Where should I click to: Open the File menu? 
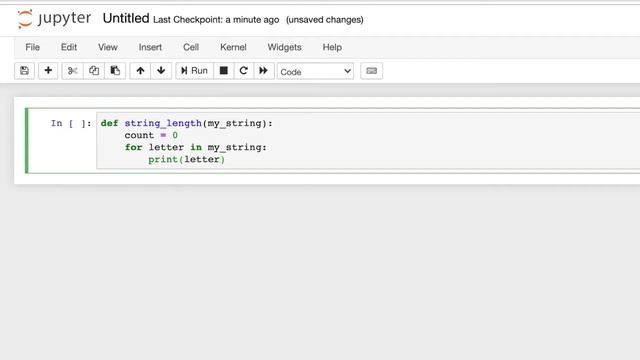tap(33, 47)
